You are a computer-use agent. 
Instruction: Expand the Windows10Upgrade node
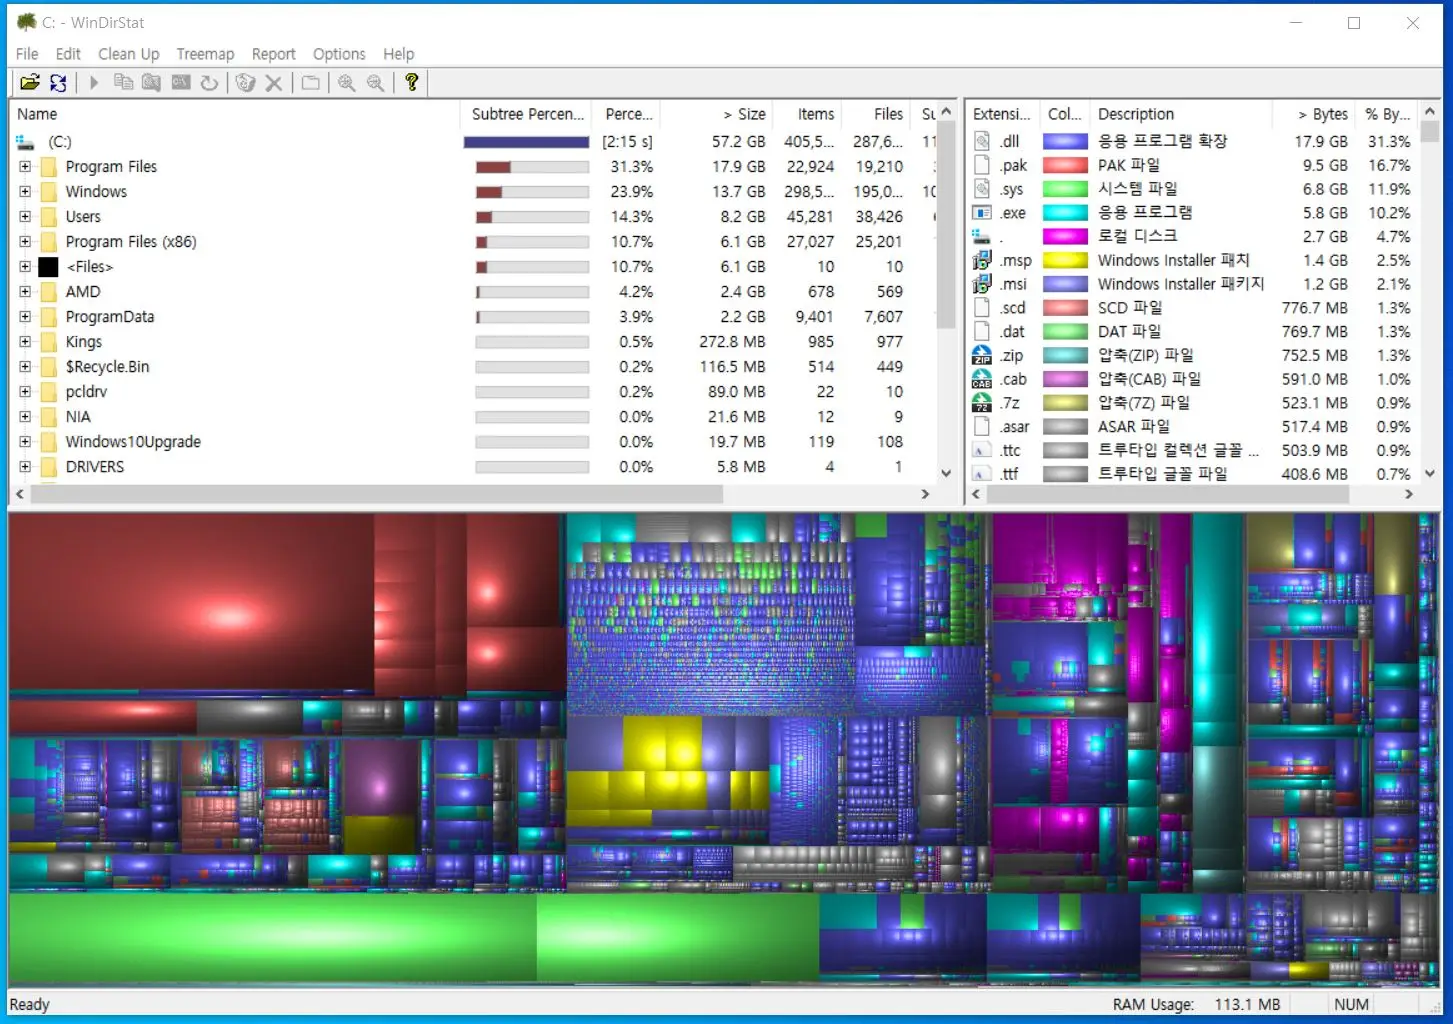(25, 442)
